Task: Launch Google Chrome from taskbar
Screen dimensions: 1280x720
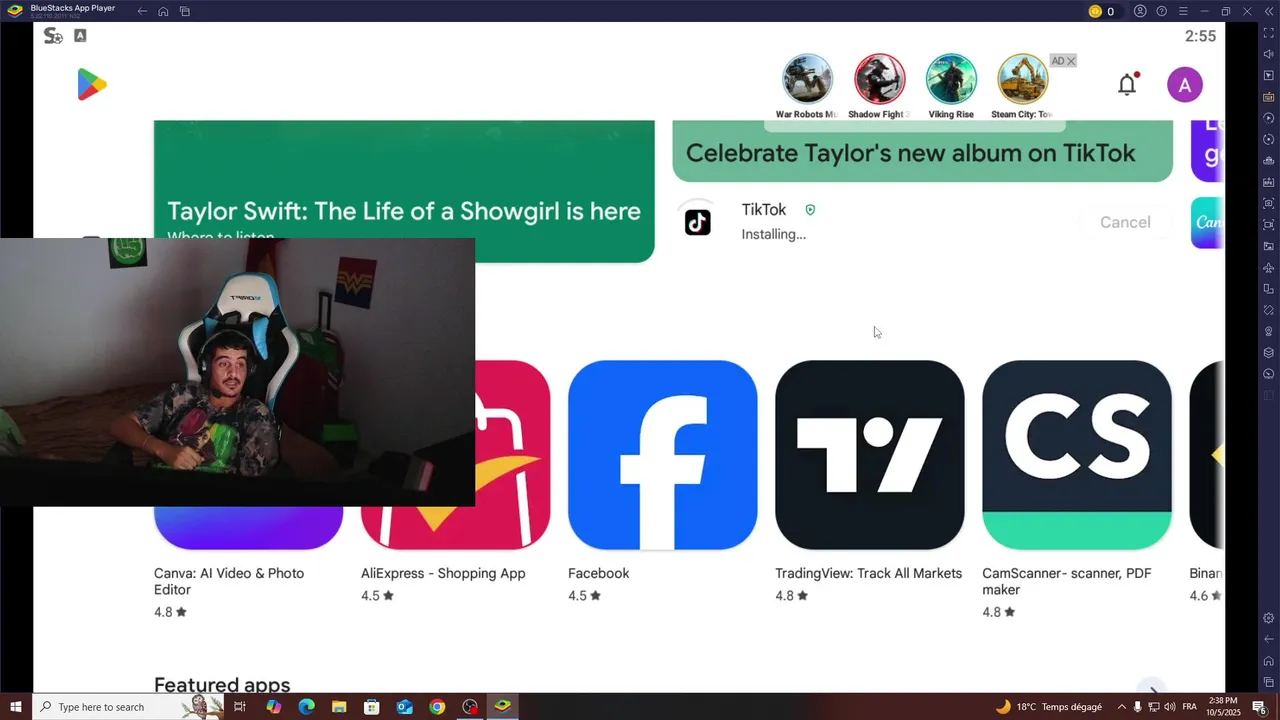Action: pos(437,707)
